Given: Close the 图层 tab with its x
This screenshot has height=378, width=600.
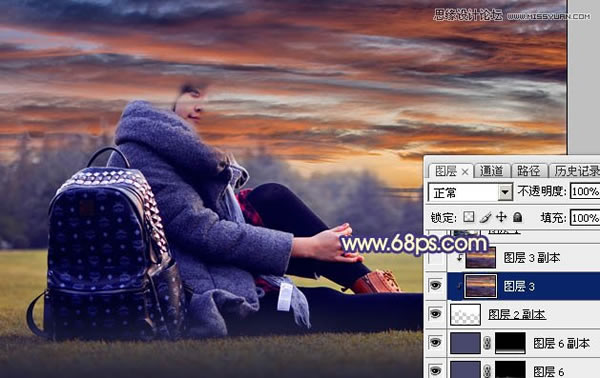Looking at the screenshot, I should 465,172.
